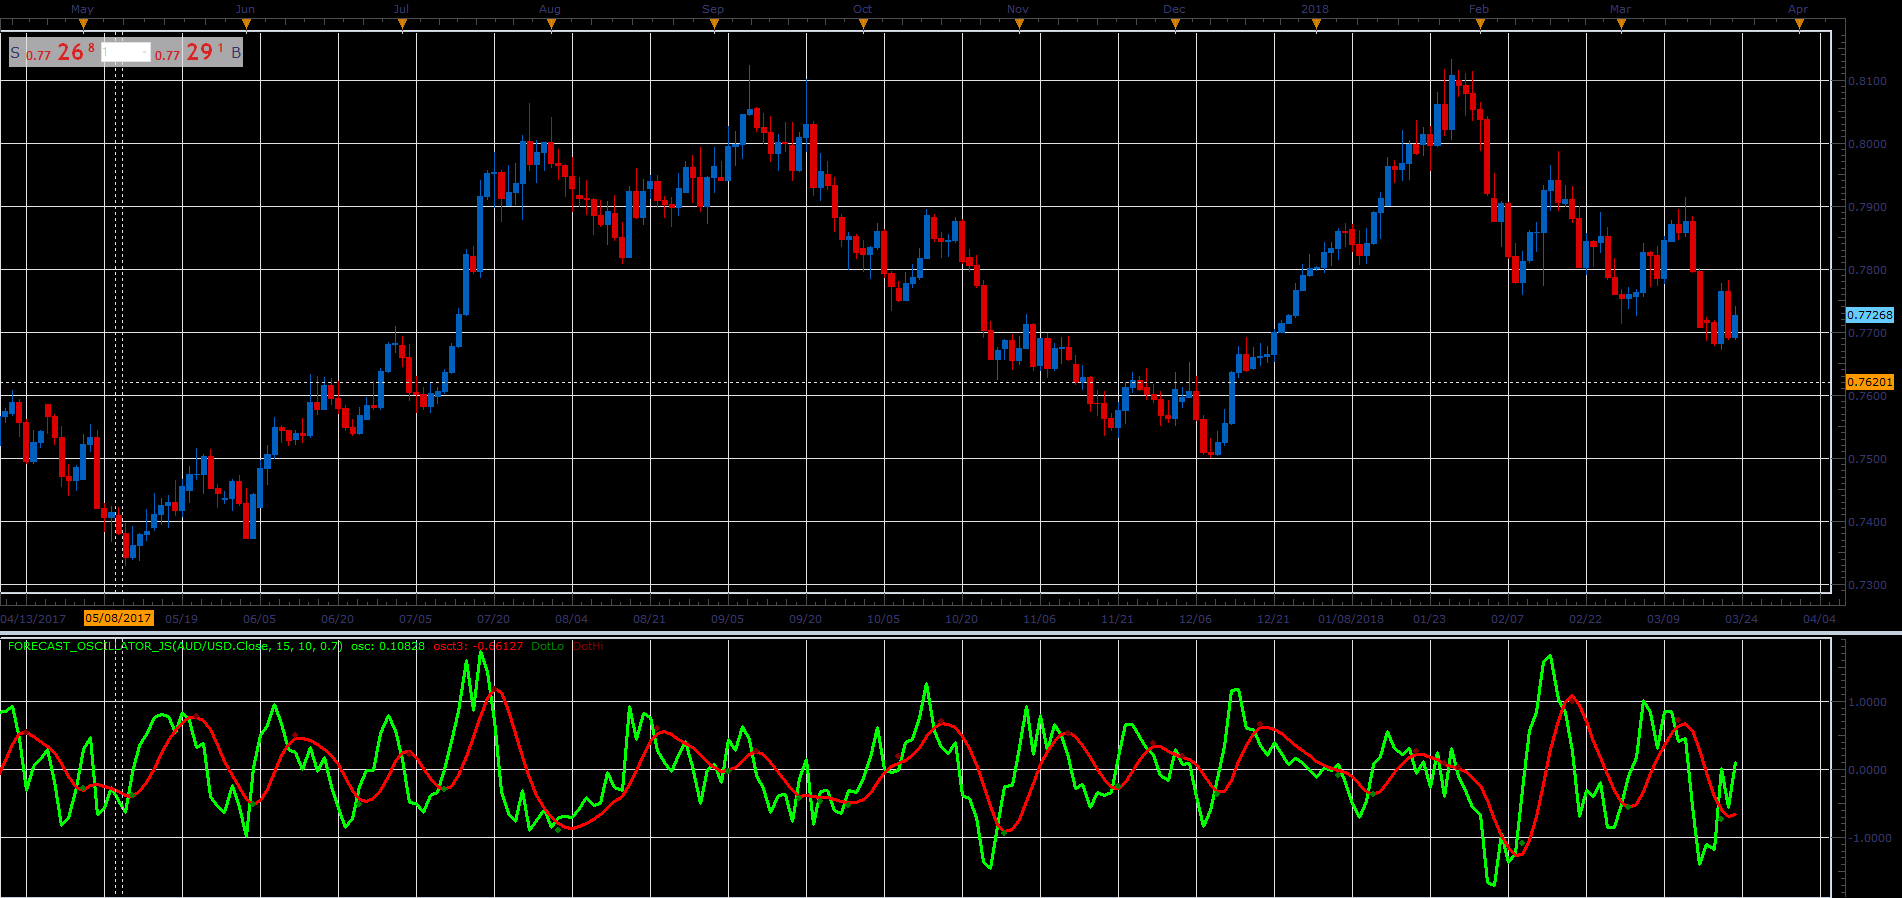Click the Oct month marker triangle

click(x=863, y=23)
